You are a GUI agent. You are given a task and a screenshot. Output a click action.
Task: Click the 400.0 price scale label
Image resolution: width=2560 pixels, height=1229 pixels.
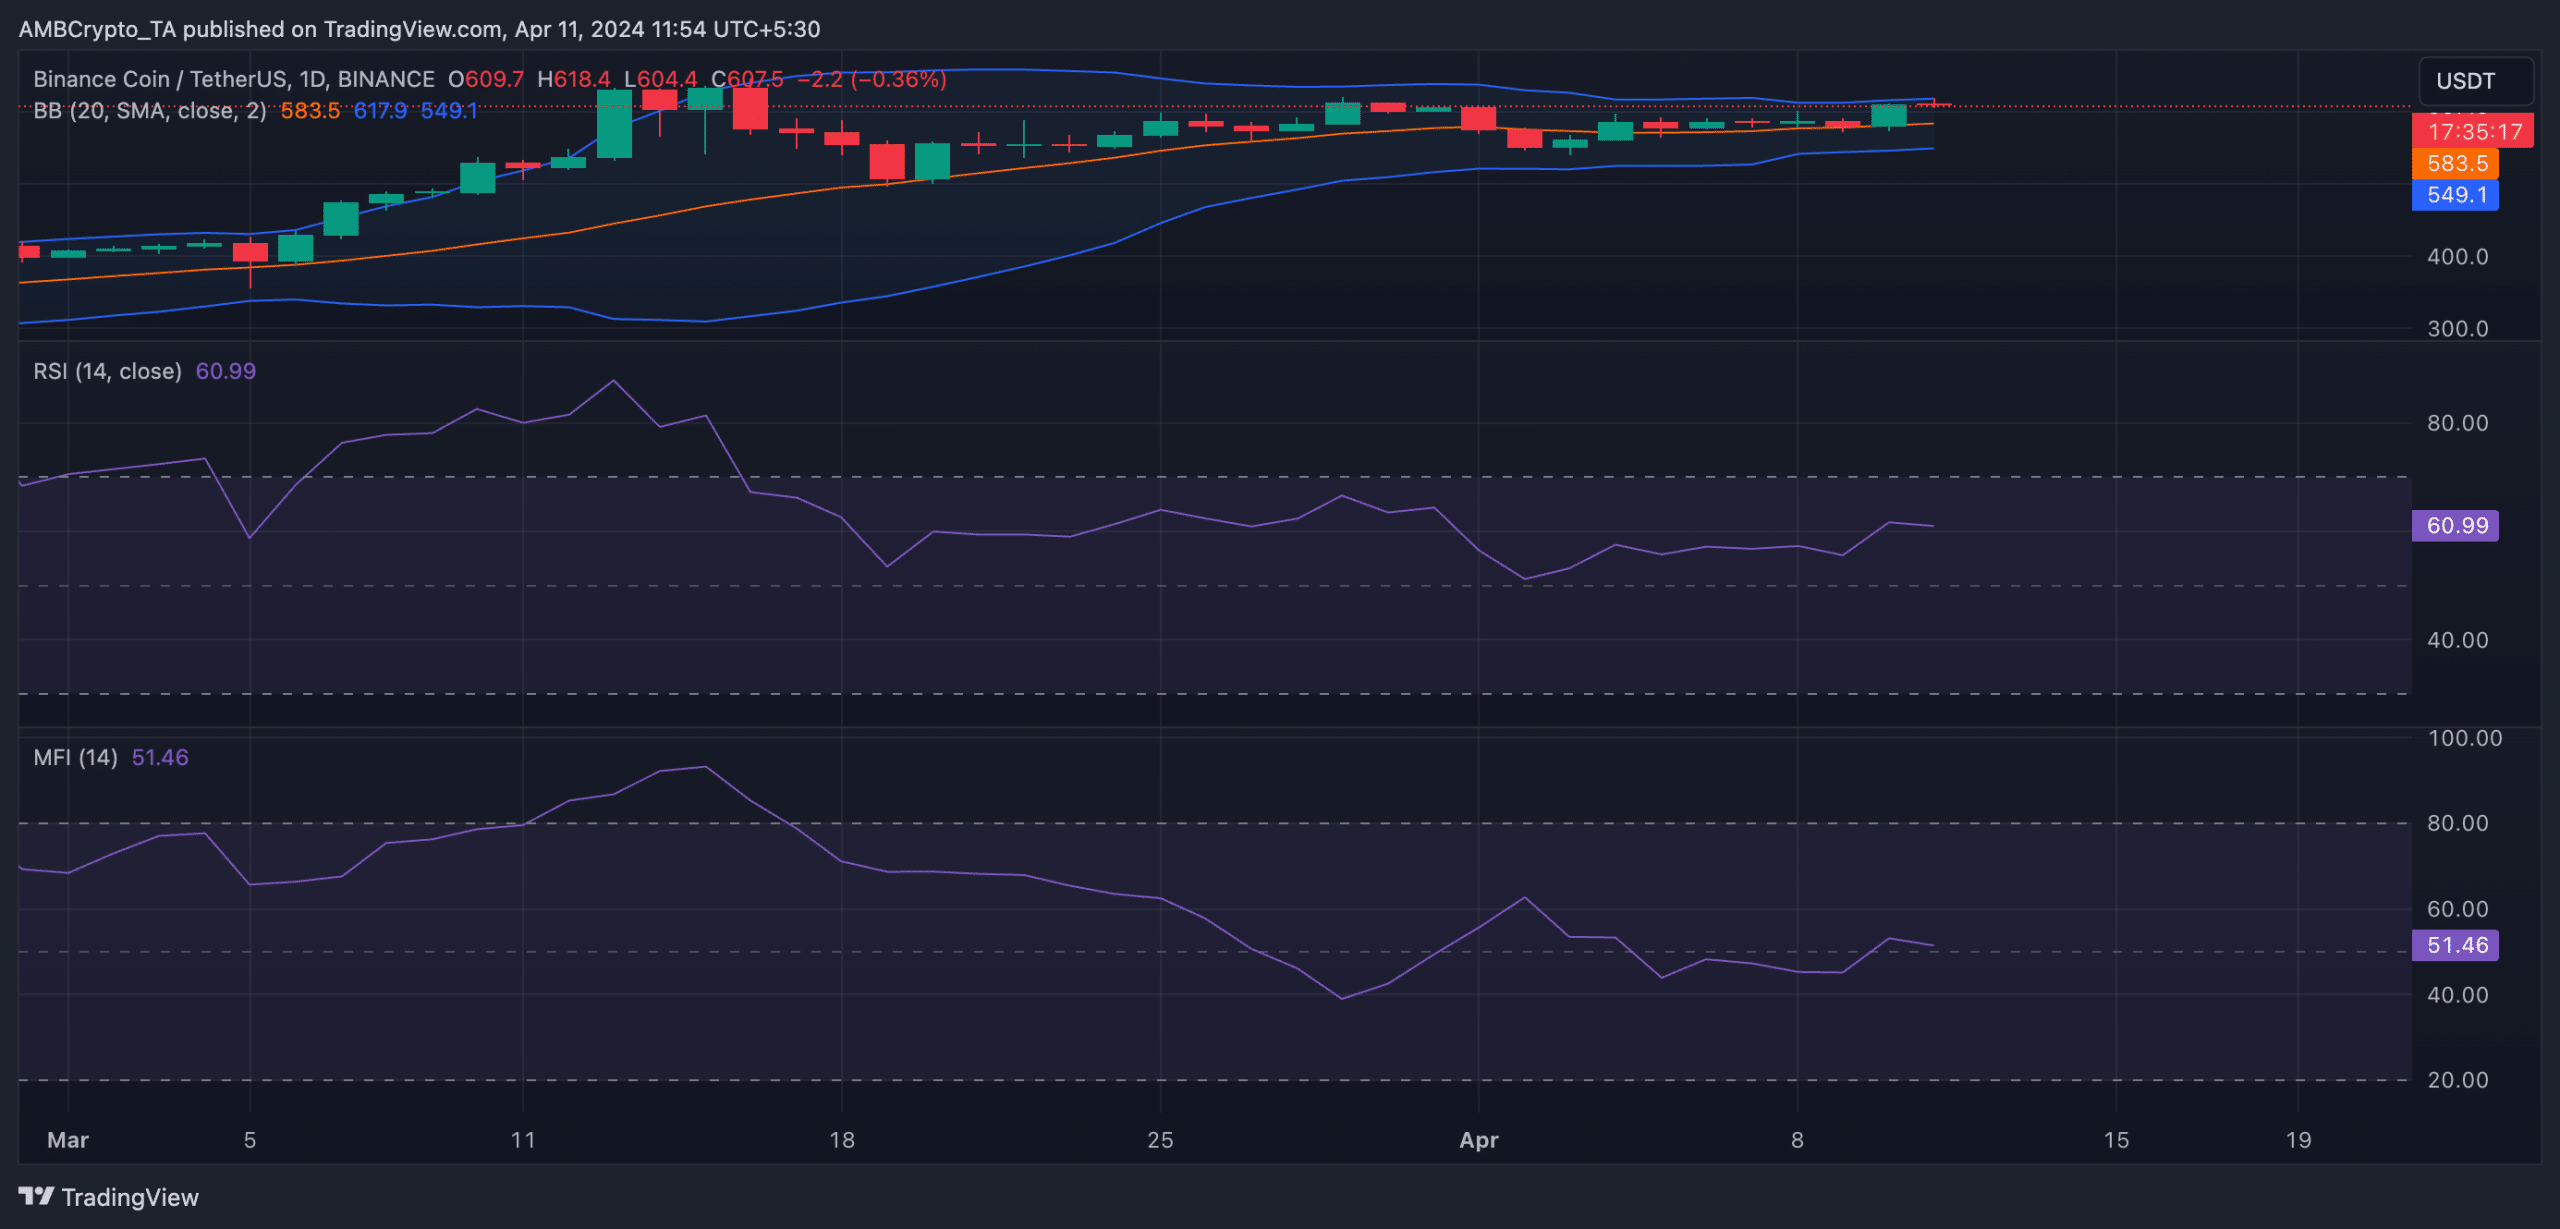(x=2458, y=257)
